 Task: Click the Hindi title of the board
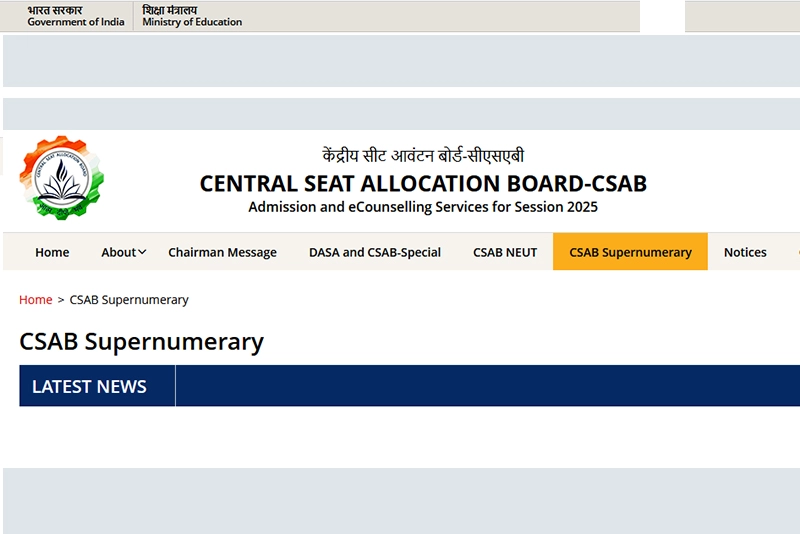423,156
